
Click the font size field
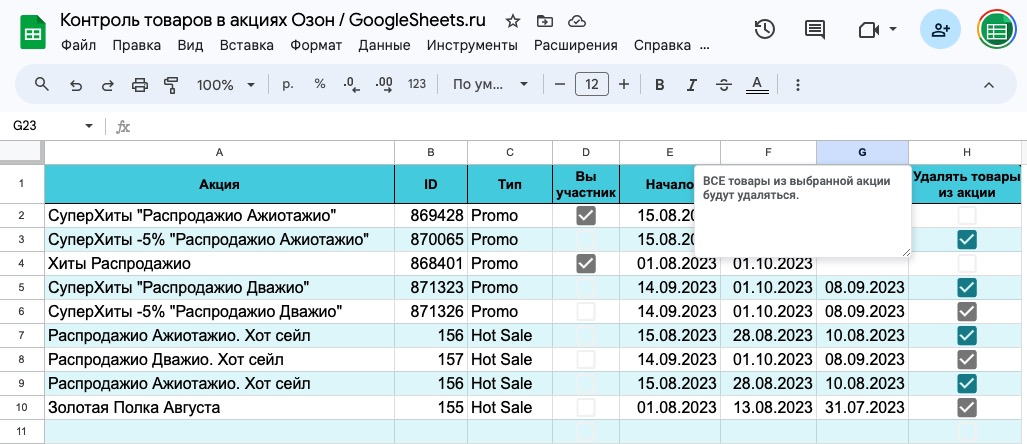(x=592, y=85)
